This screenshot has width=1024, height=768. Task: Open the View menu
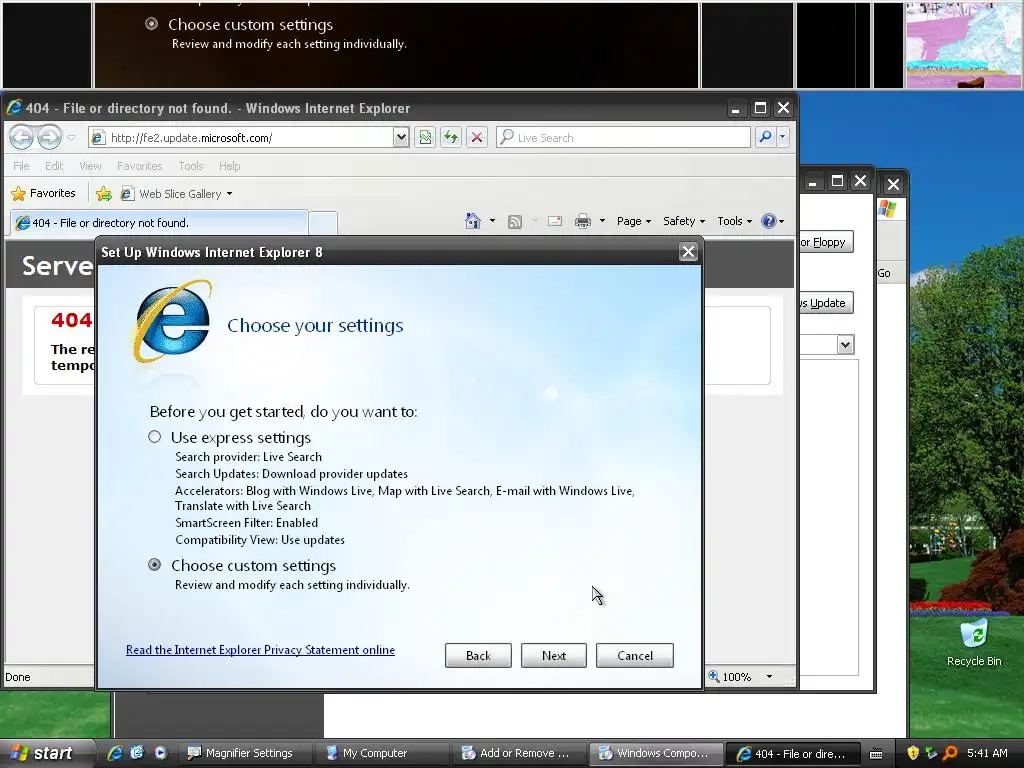(x=90, y=166)
